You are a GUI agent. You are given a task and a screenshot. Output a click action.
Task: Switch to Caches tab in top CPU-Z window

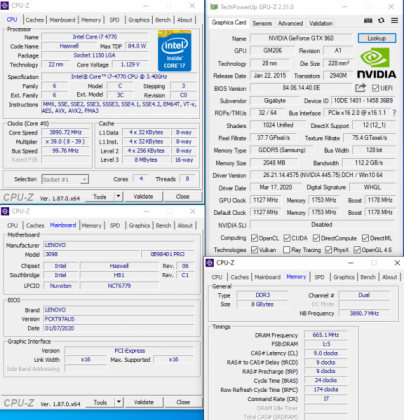[35, 20]
